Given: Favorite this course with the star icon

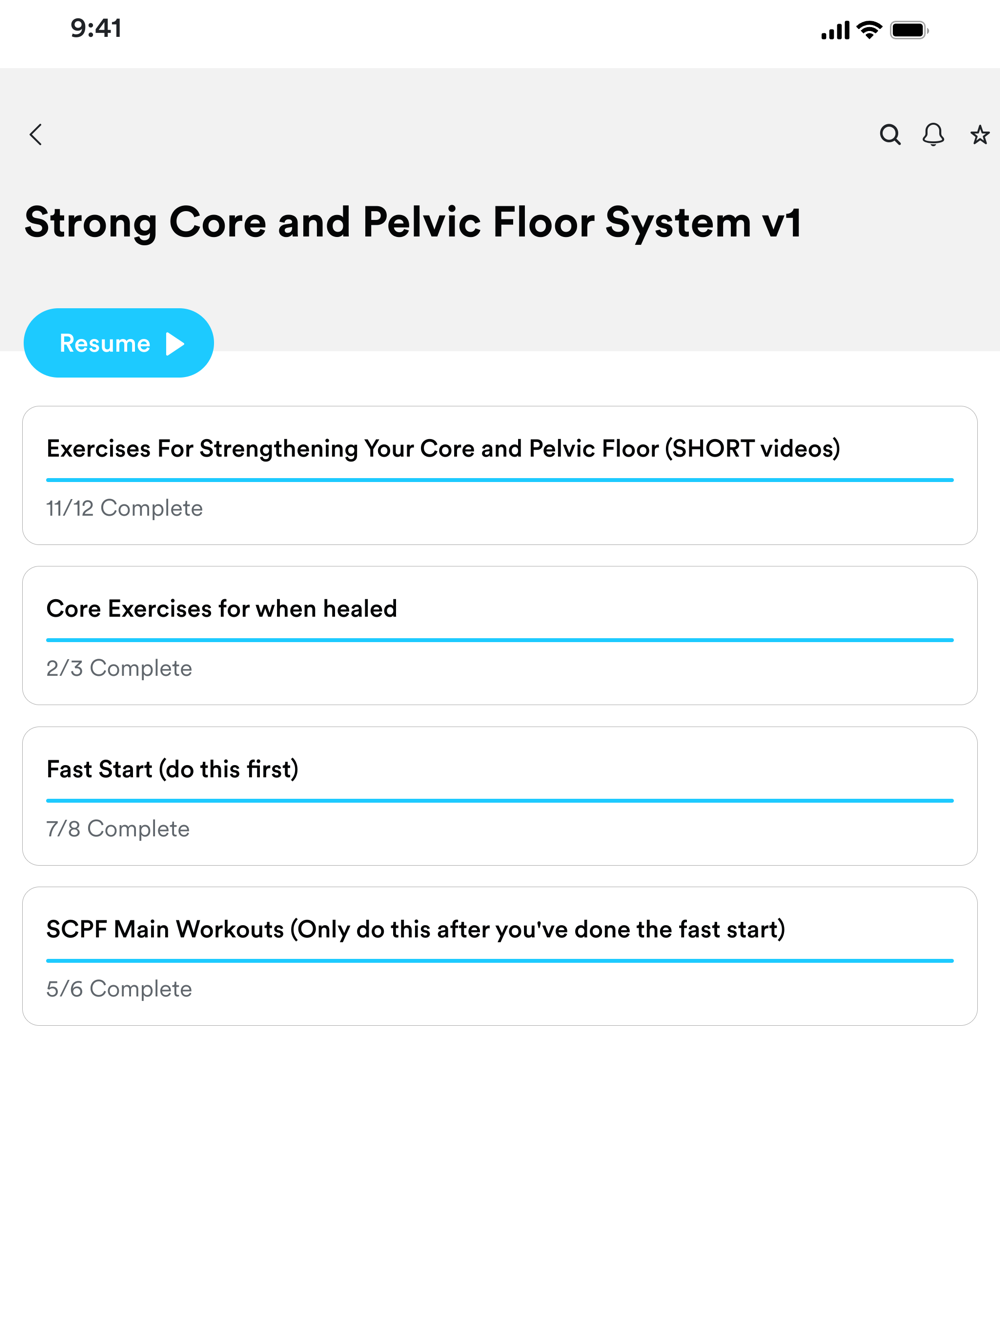Looking at the screenshot, I should click(980, 135).
